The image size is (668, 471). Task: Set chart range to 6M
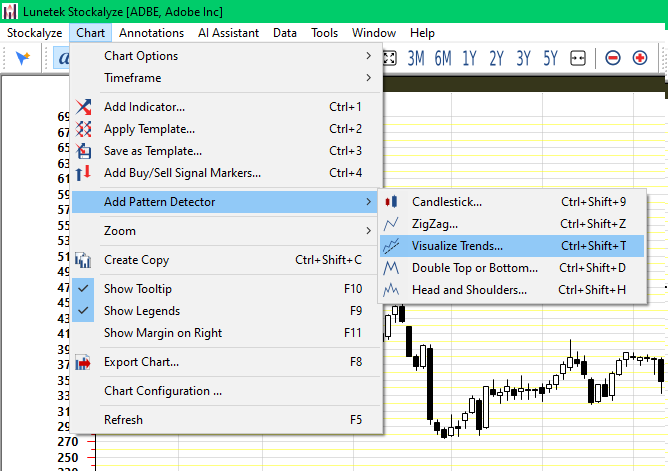point(443,58)
